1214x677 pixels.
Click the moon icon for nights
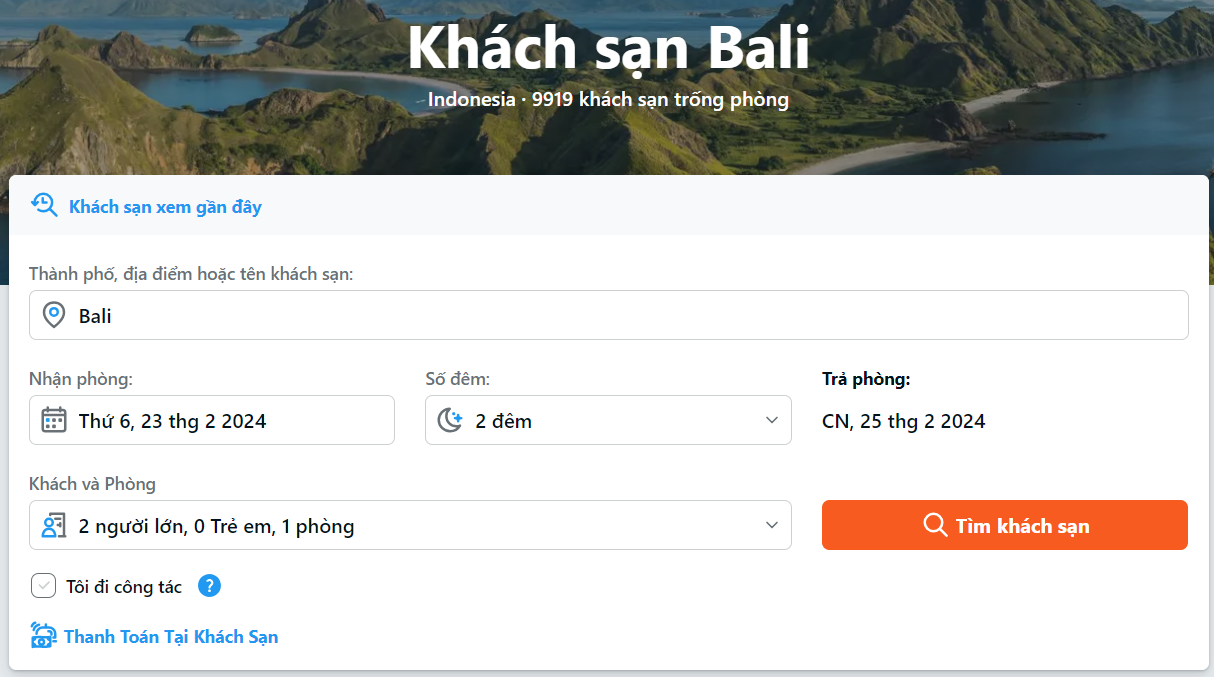450,420
